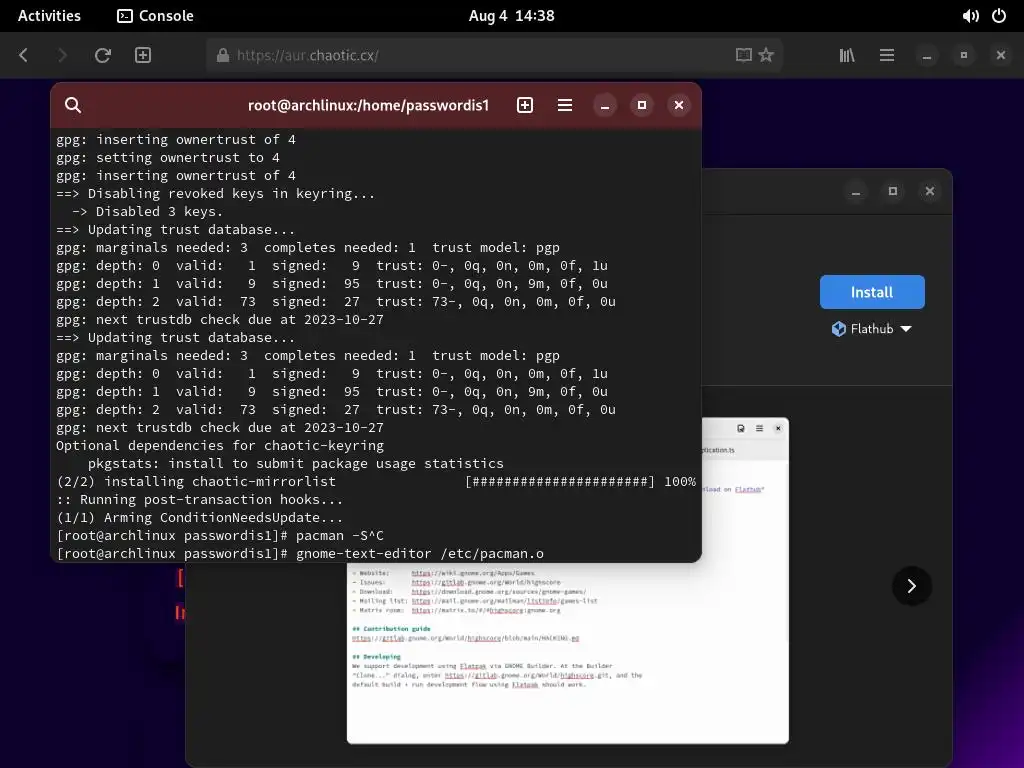Click the '(2/2) installing chaotic-mirrorlist' line
This screenshot has height=768, width=1024.
point(376,481)
